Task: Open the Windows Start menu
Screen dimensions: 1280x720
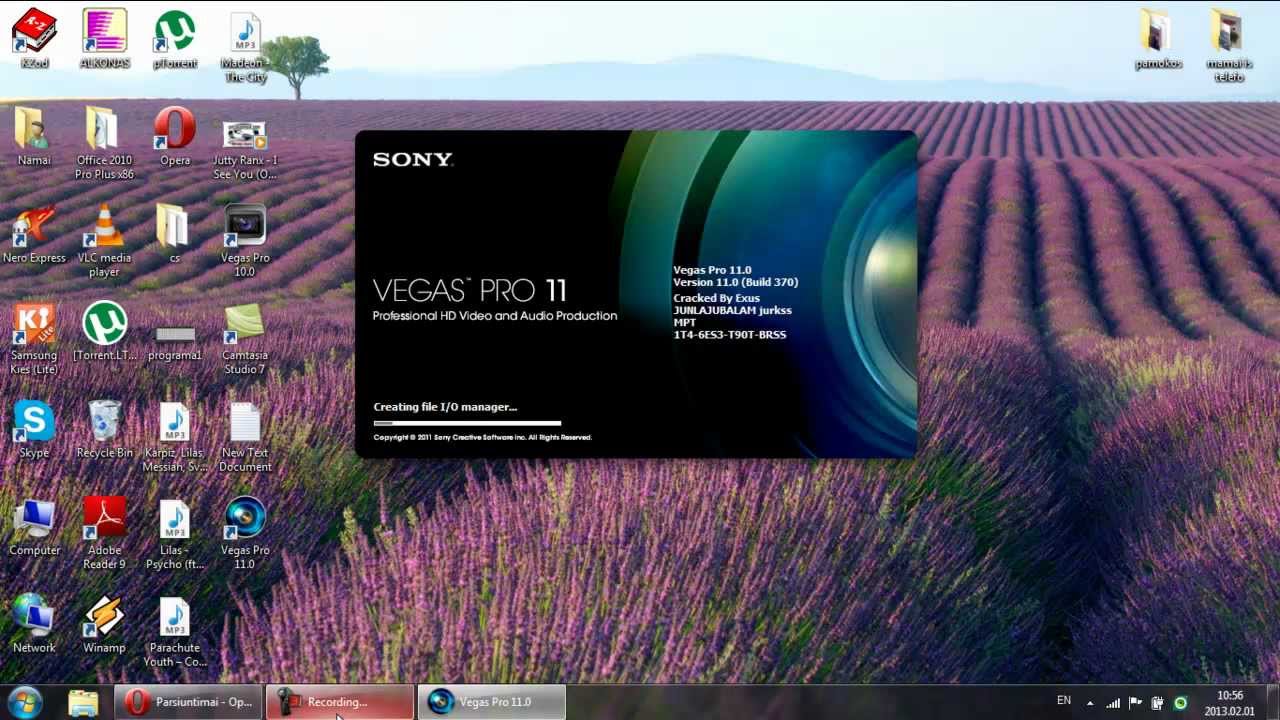Action: tap(26, 702)
